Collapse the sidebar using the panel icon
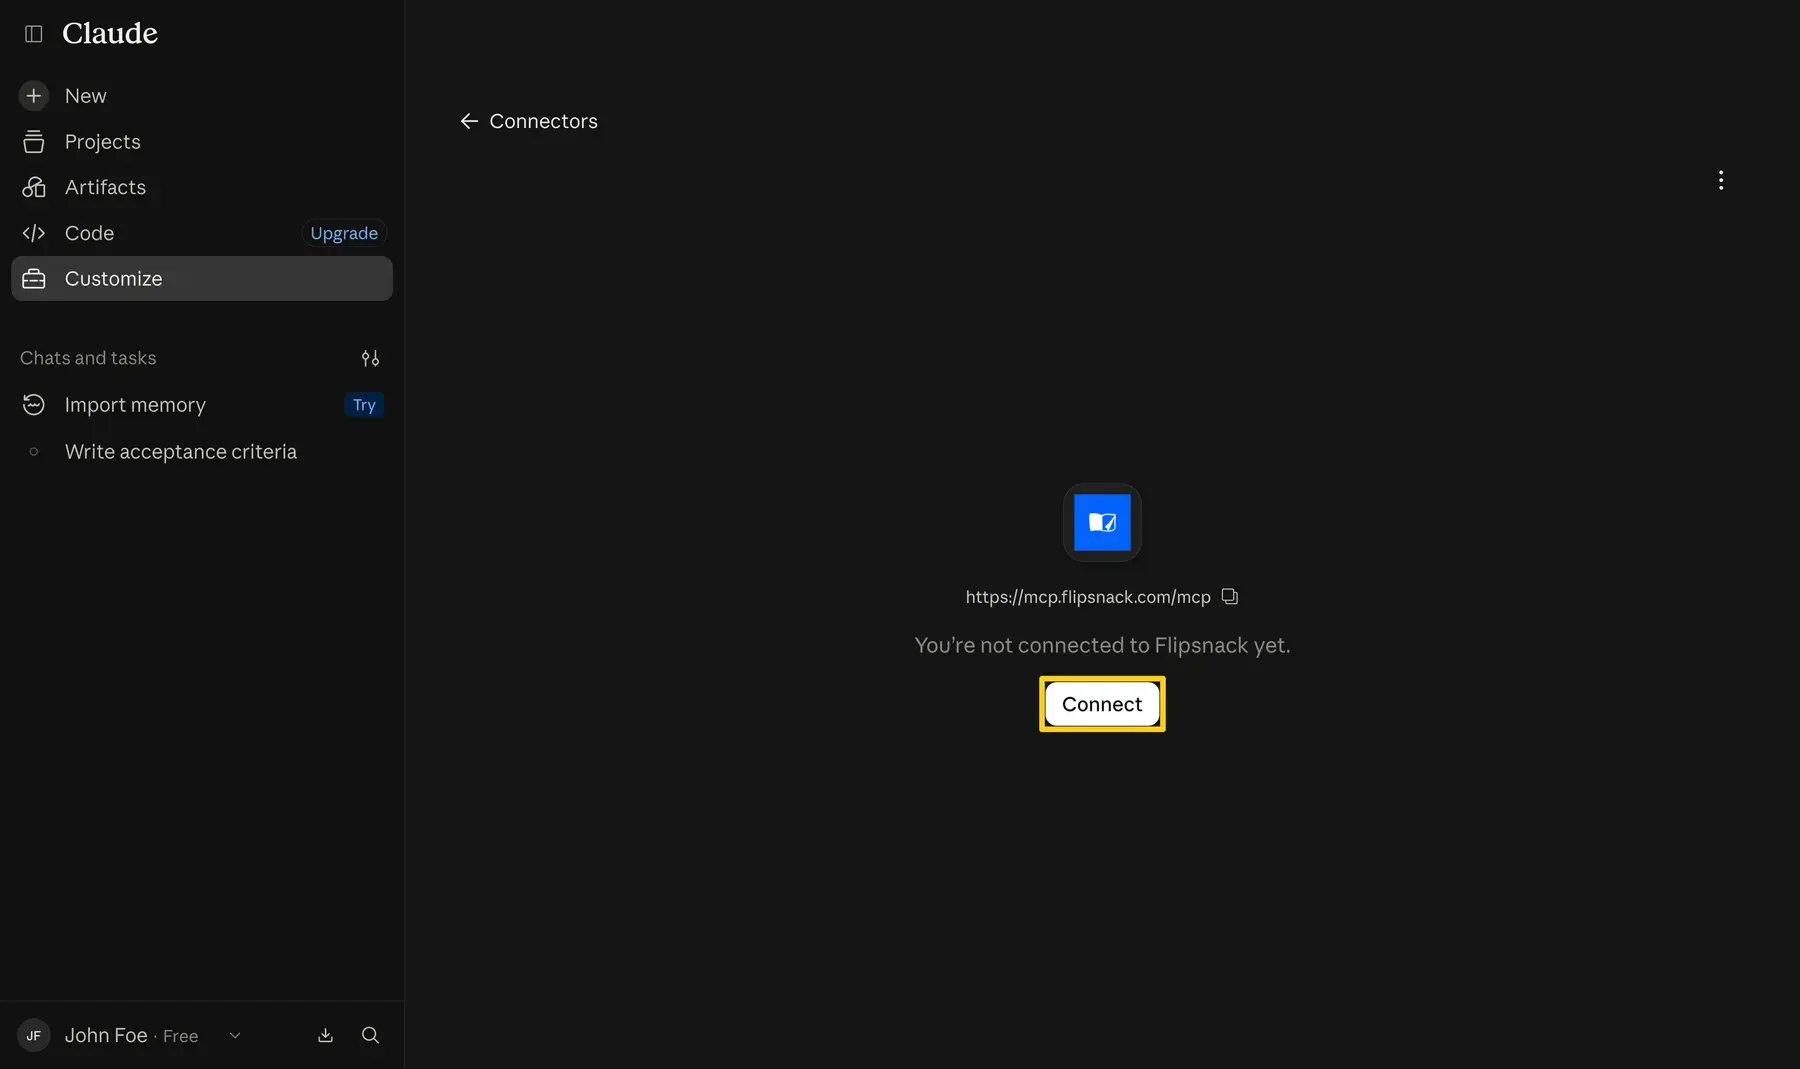The width and height of the screenshot is (1800, 1069). coord(33,34)
